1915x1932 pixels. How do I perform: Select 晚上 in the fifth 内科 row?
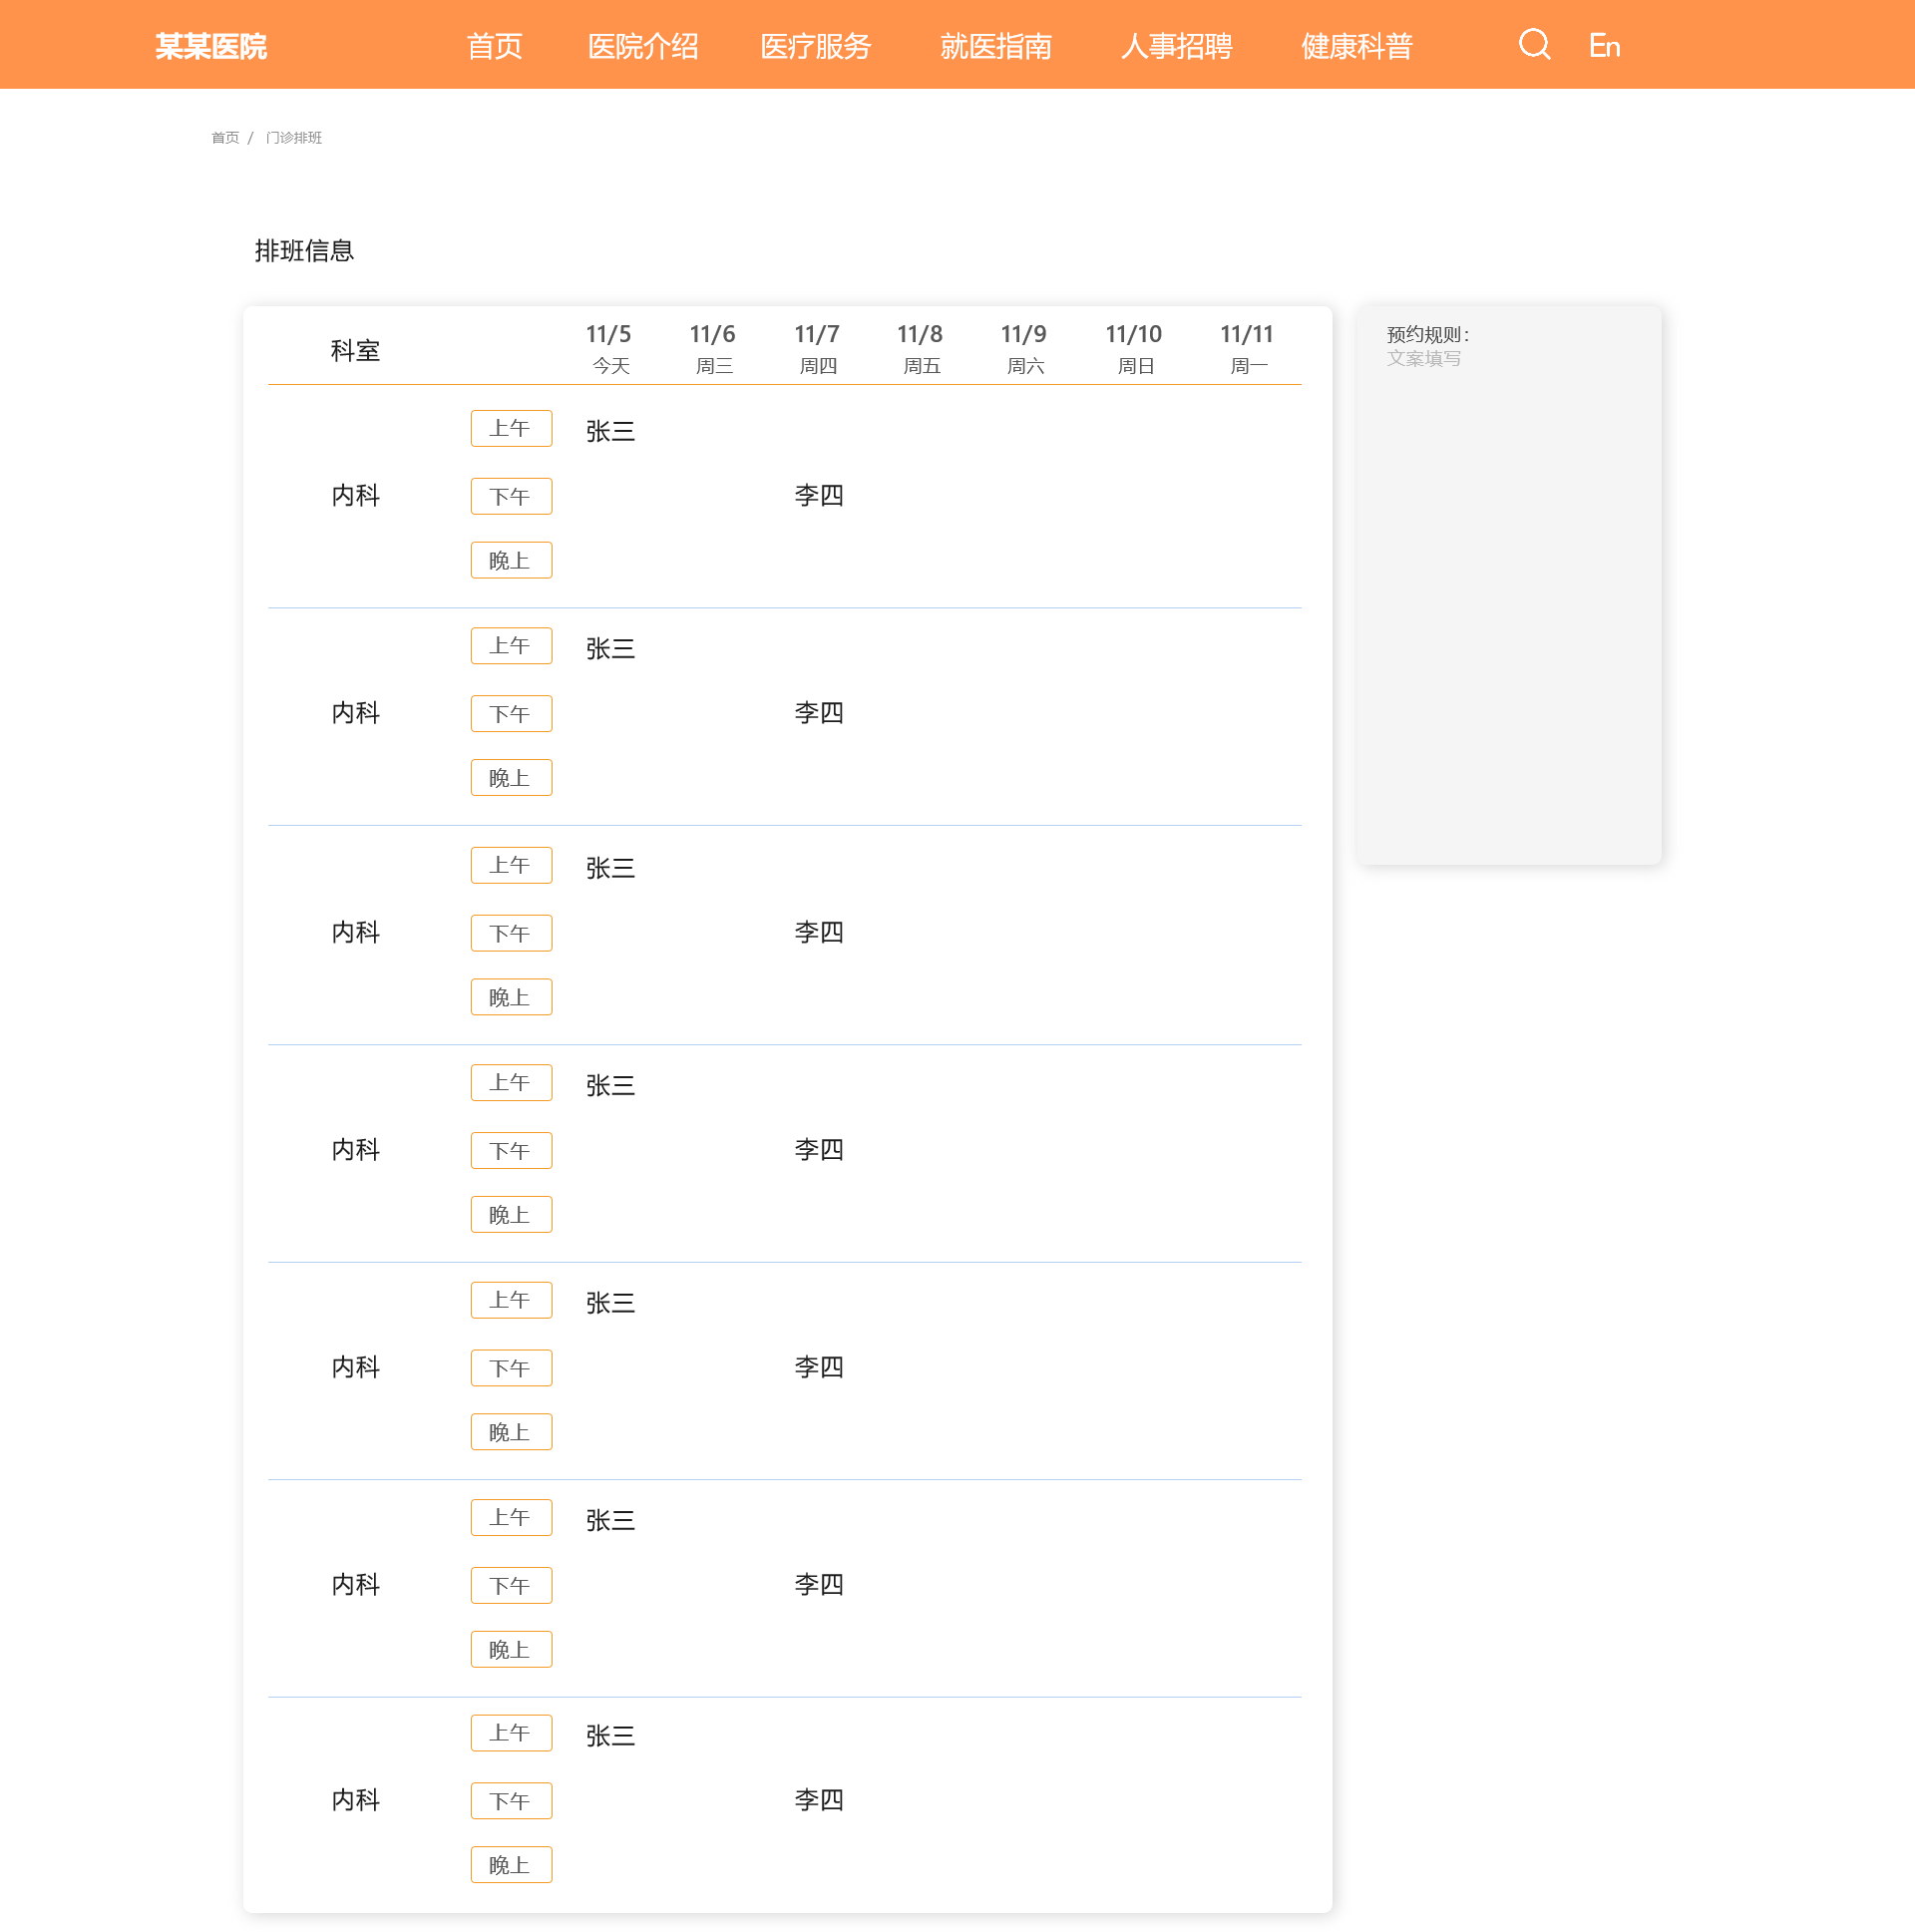tap(511, 1432)
